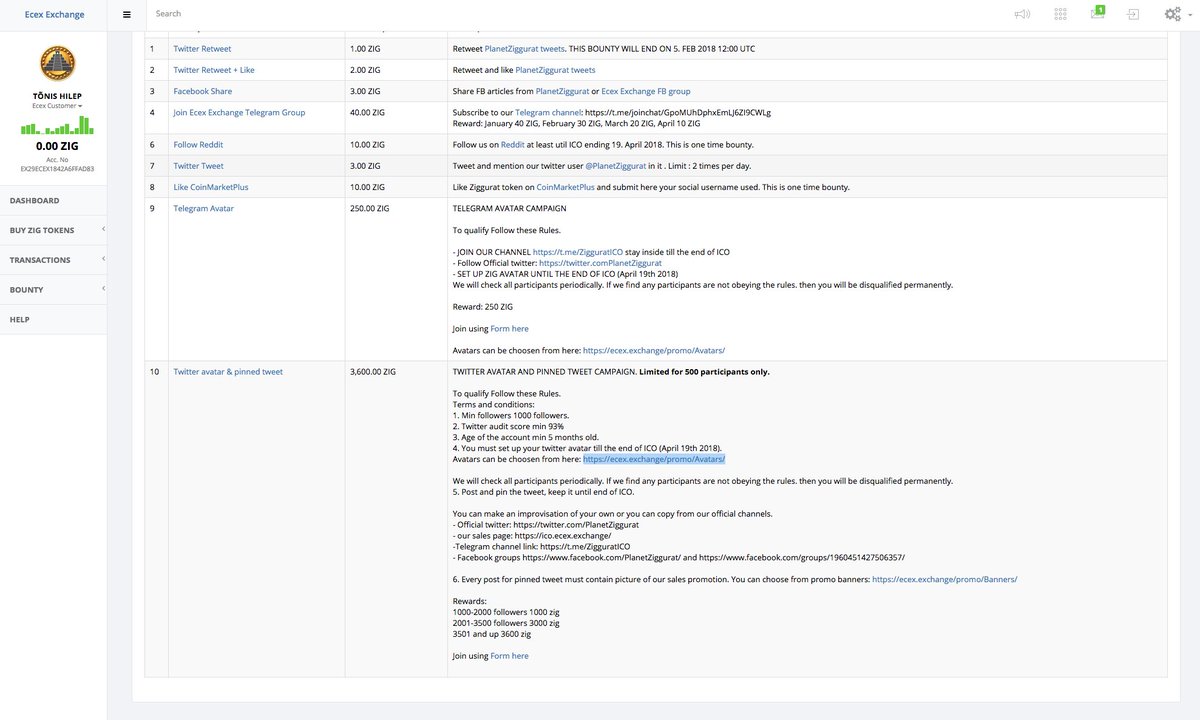
Task: Click the 'Limited for 500 participants only.' text
Action: [704, 372]
